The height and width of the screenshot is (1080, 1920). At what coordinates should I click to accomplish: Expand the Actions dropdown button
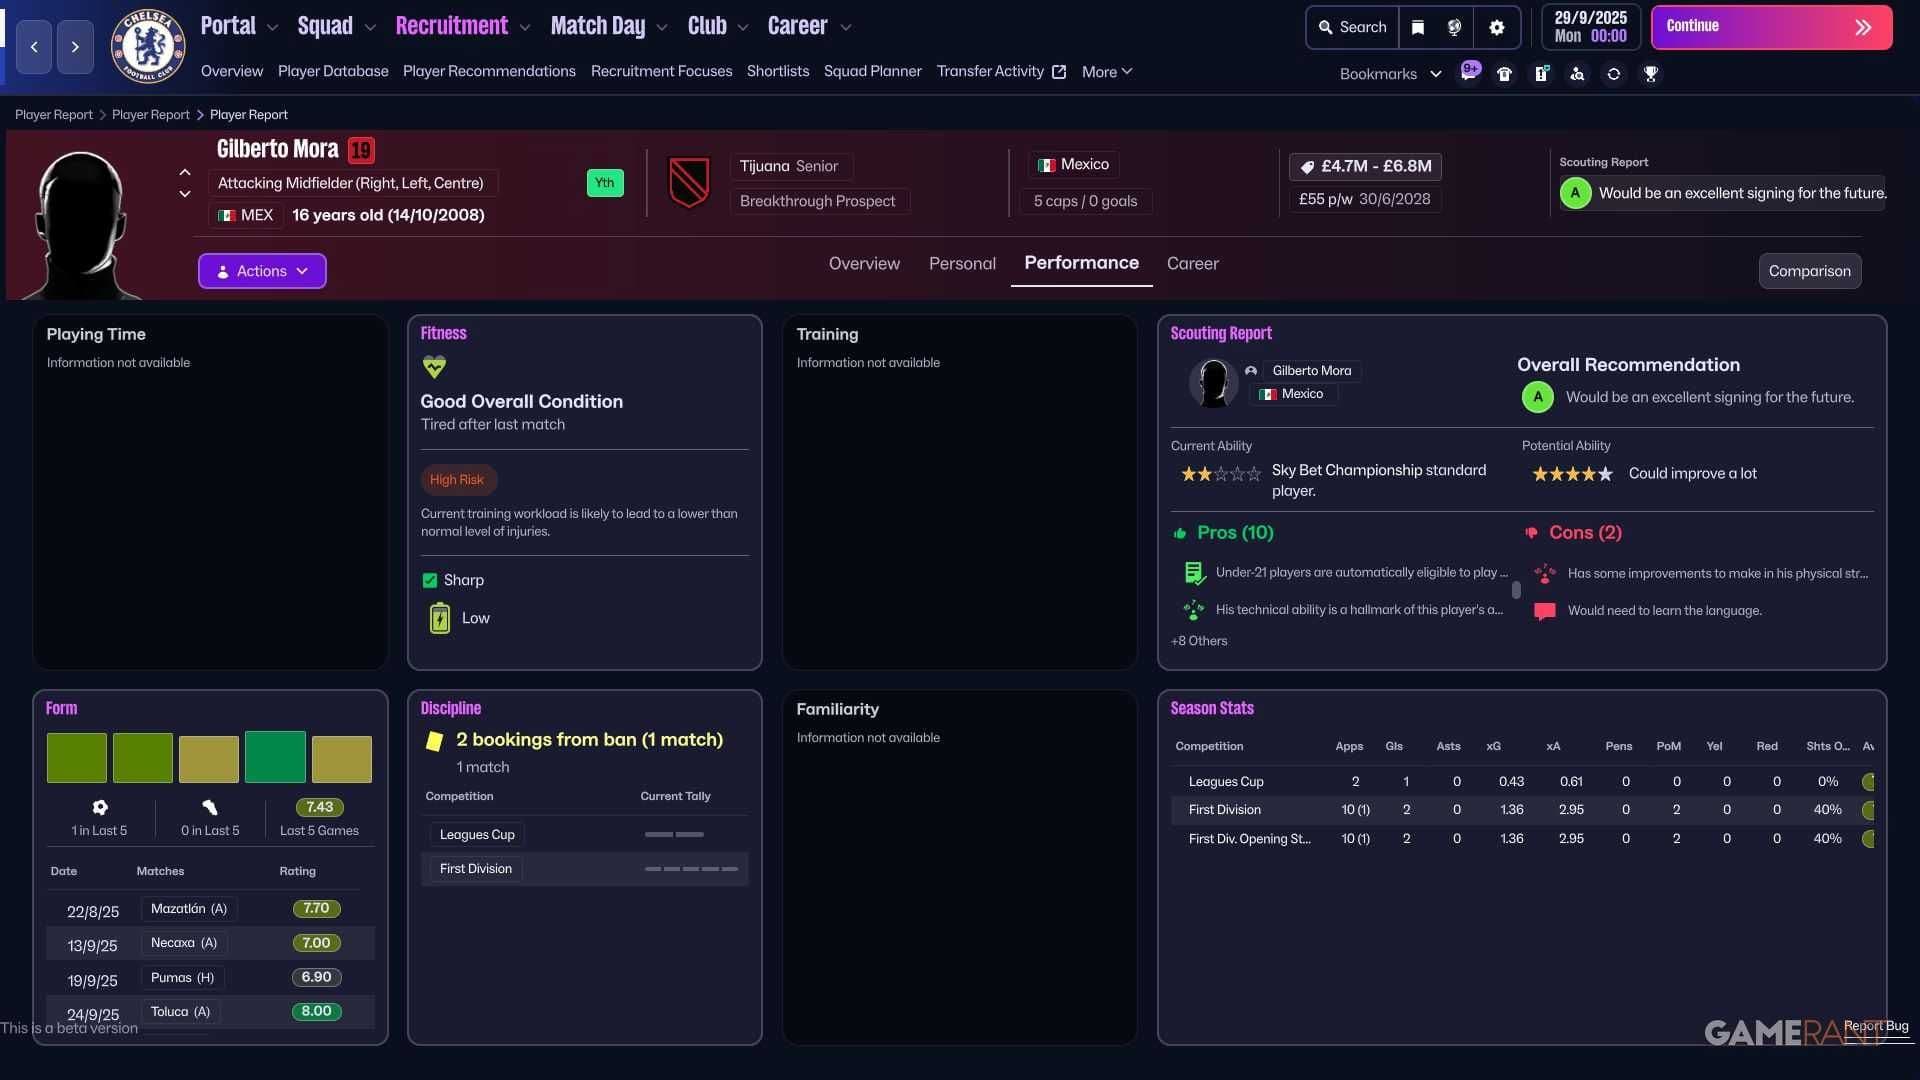262,271
